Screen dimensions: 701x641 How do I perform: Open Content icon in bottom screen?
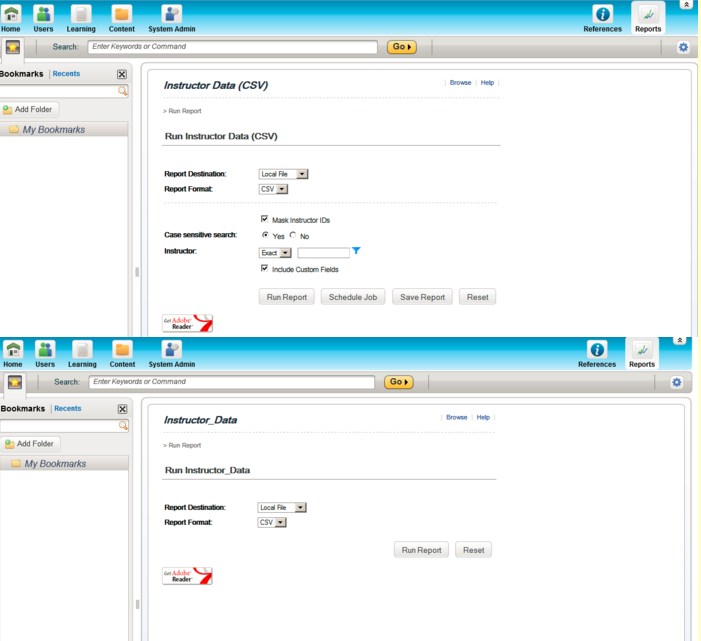coord(122,350)
